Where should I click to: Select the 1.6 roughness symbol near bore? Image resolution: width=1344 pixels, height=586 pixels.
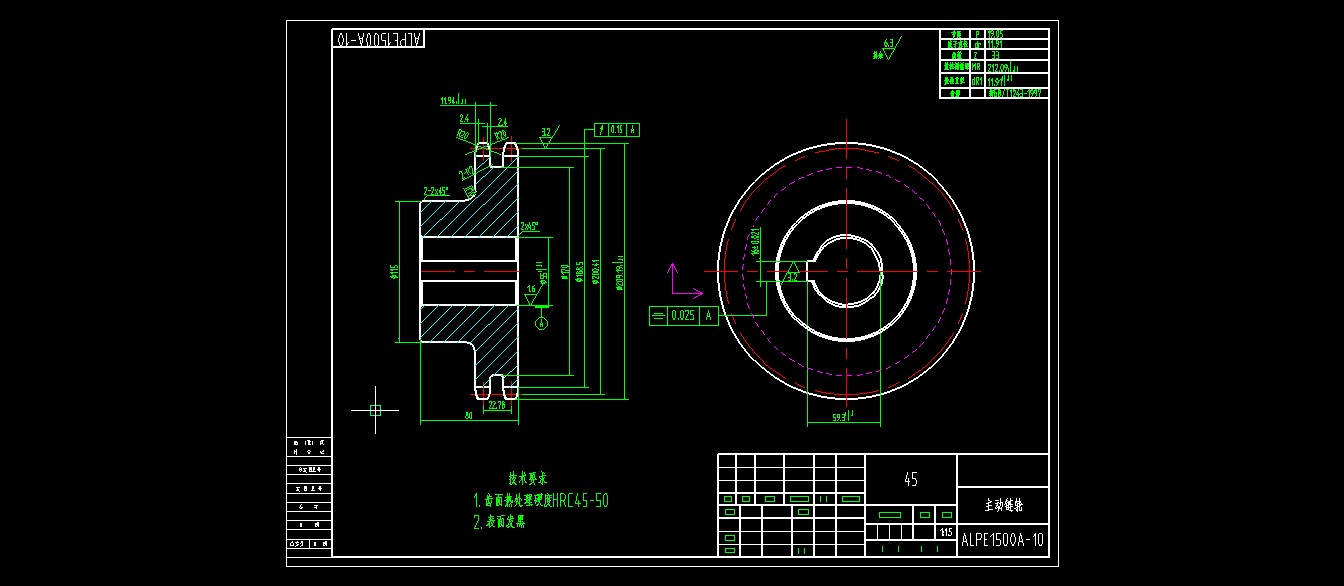[532, 293]
